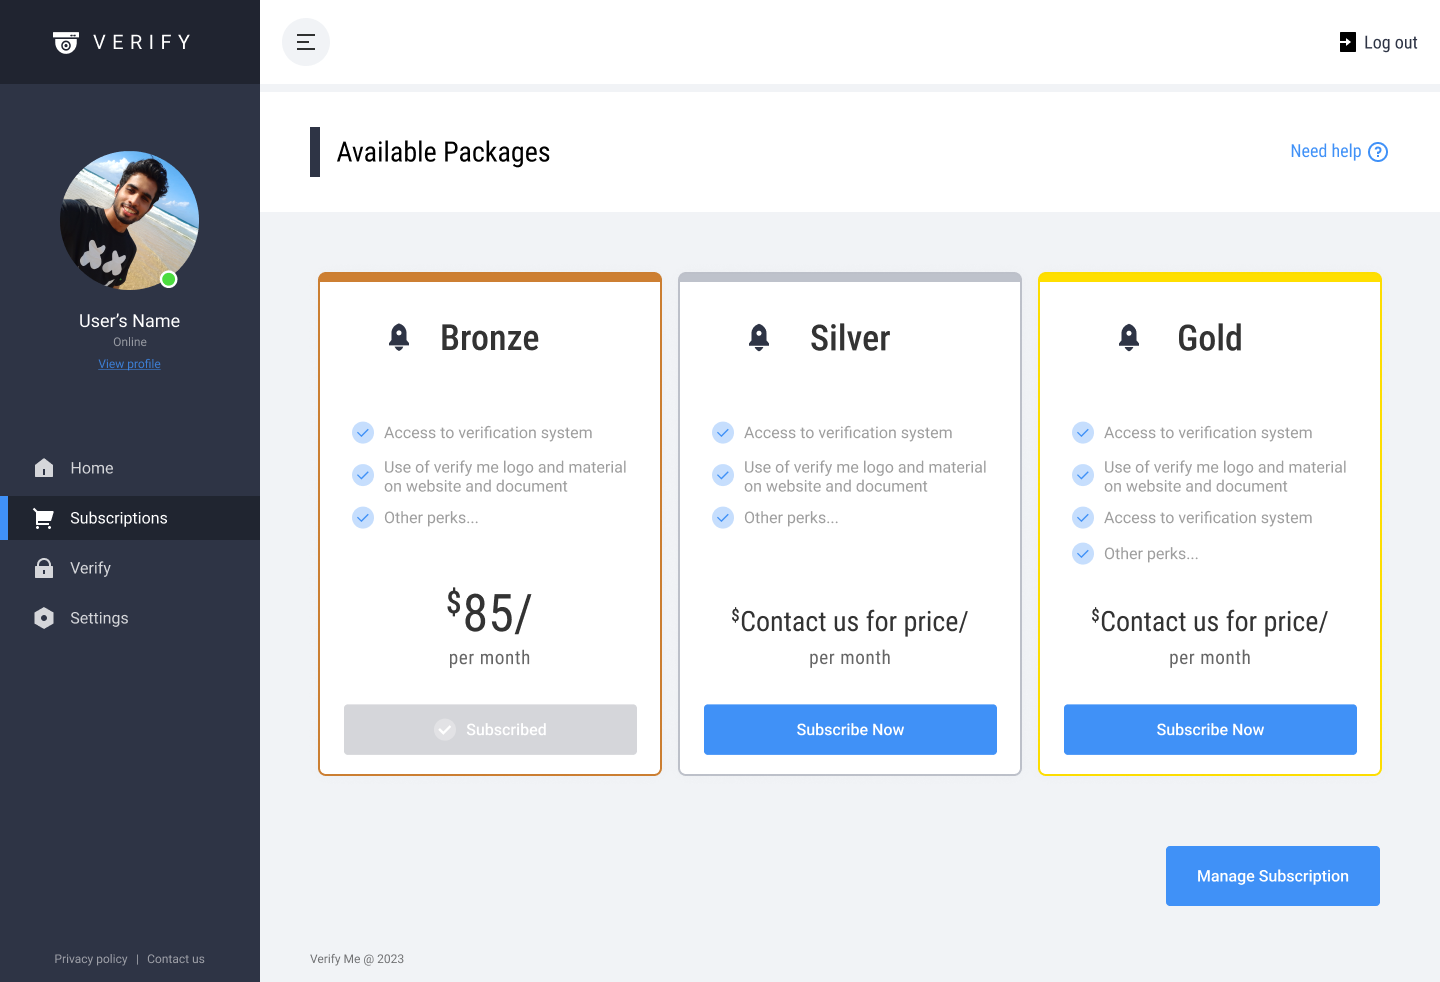Open the Home menu item
1440x982 pixels.
click(x=92, y=468)
